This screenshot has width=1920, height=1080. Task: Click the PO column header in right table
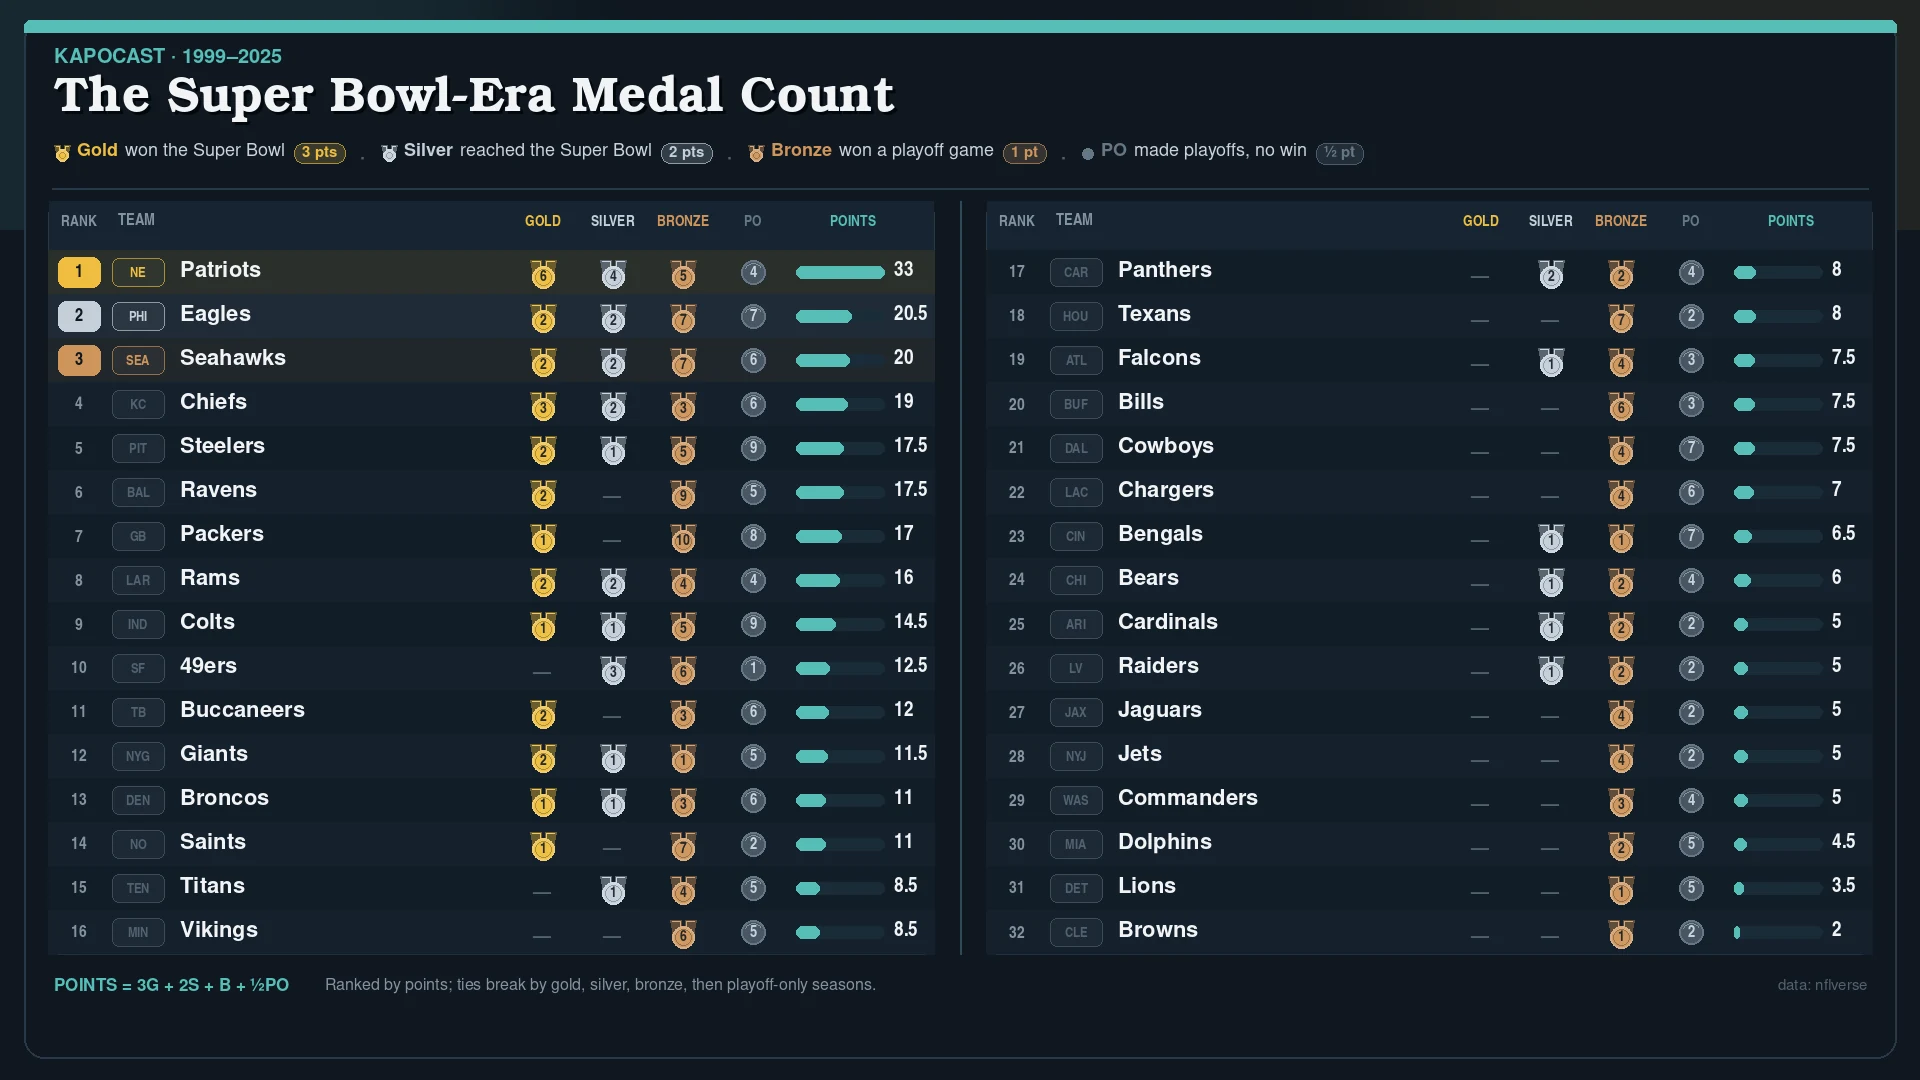1691,221
